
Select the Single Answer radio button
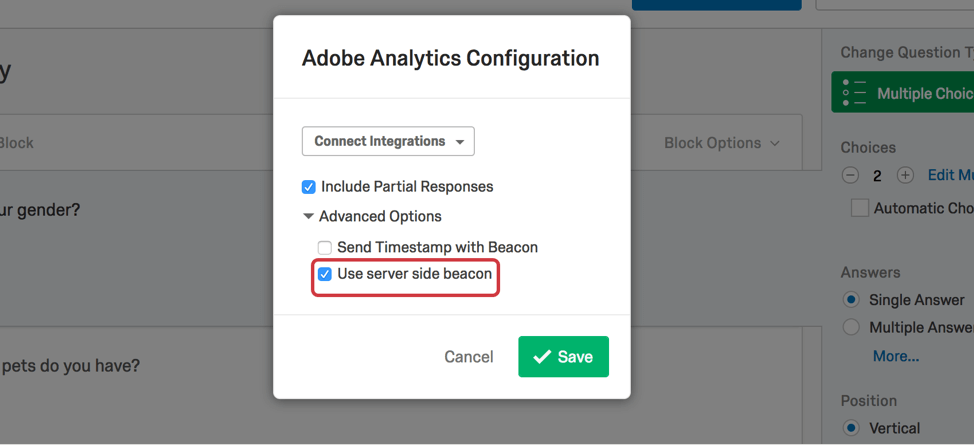point(850,300)
